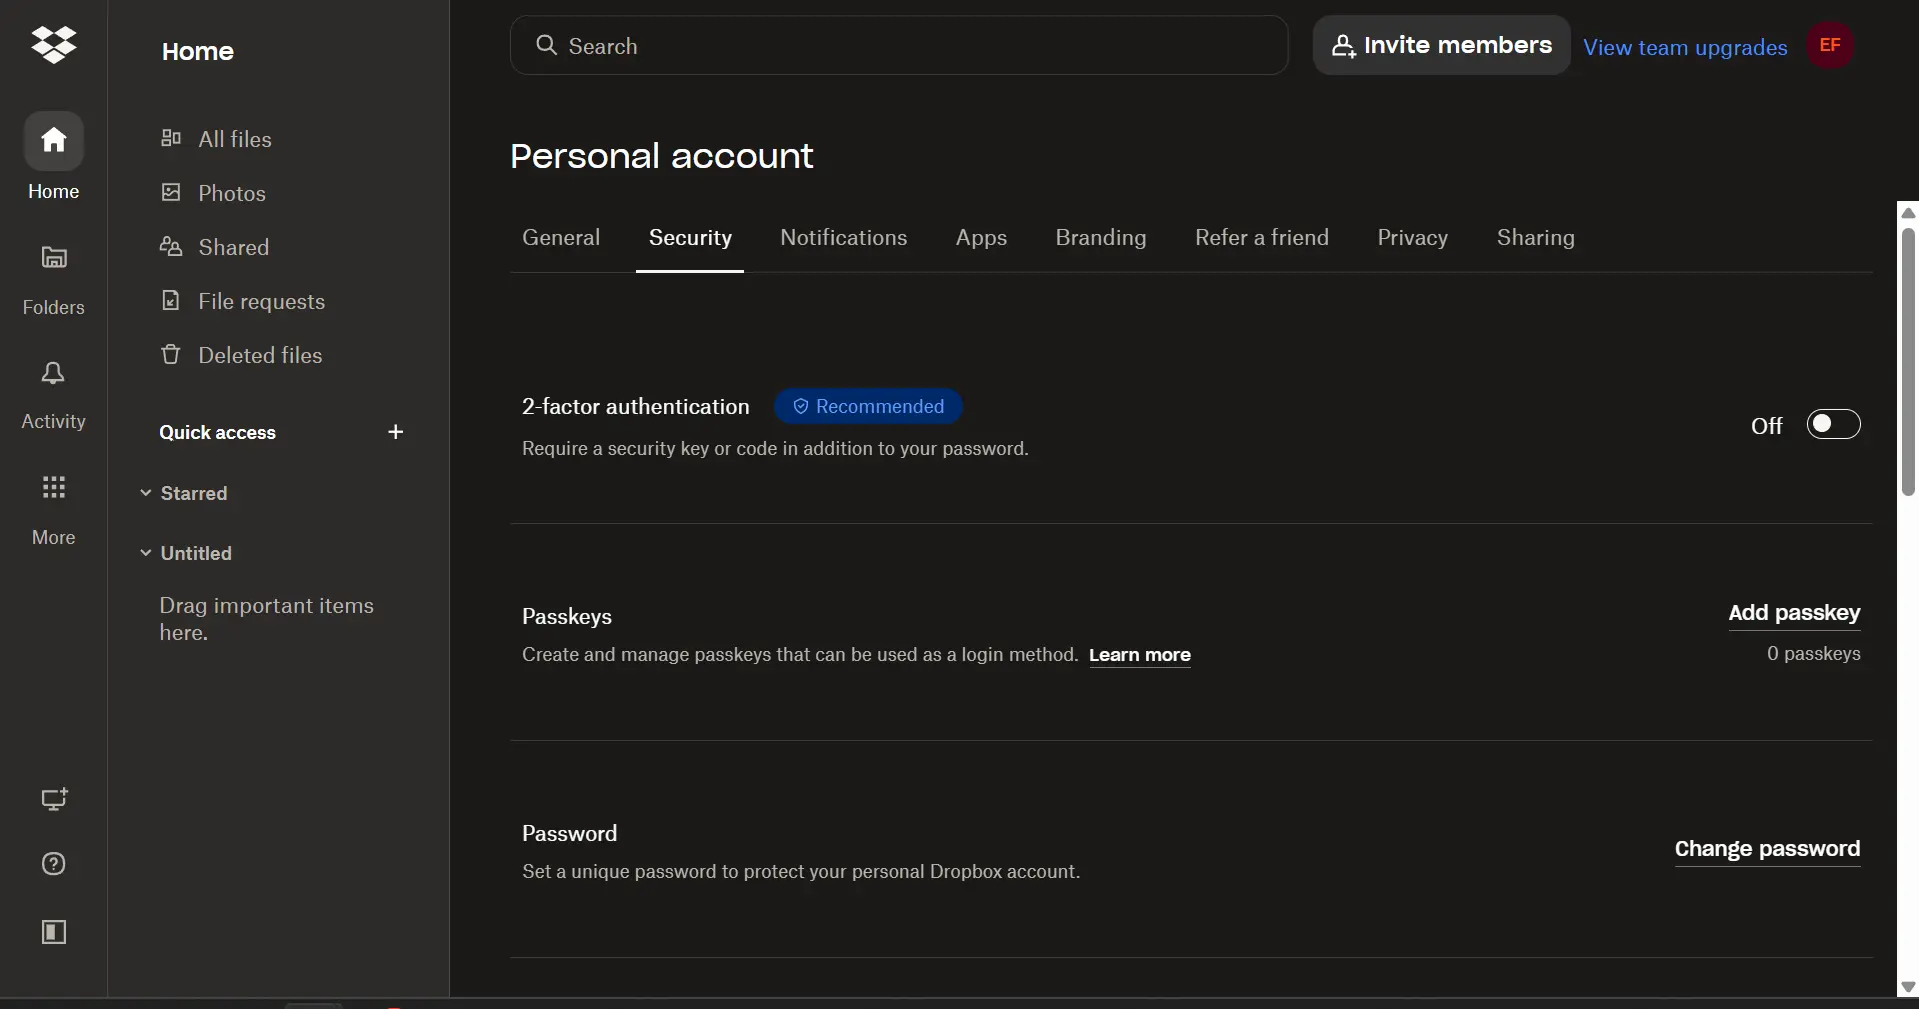Screen dimensions: 1919x1009
Task: Click the desktop app install icon
Action: (x=54, y=799)
